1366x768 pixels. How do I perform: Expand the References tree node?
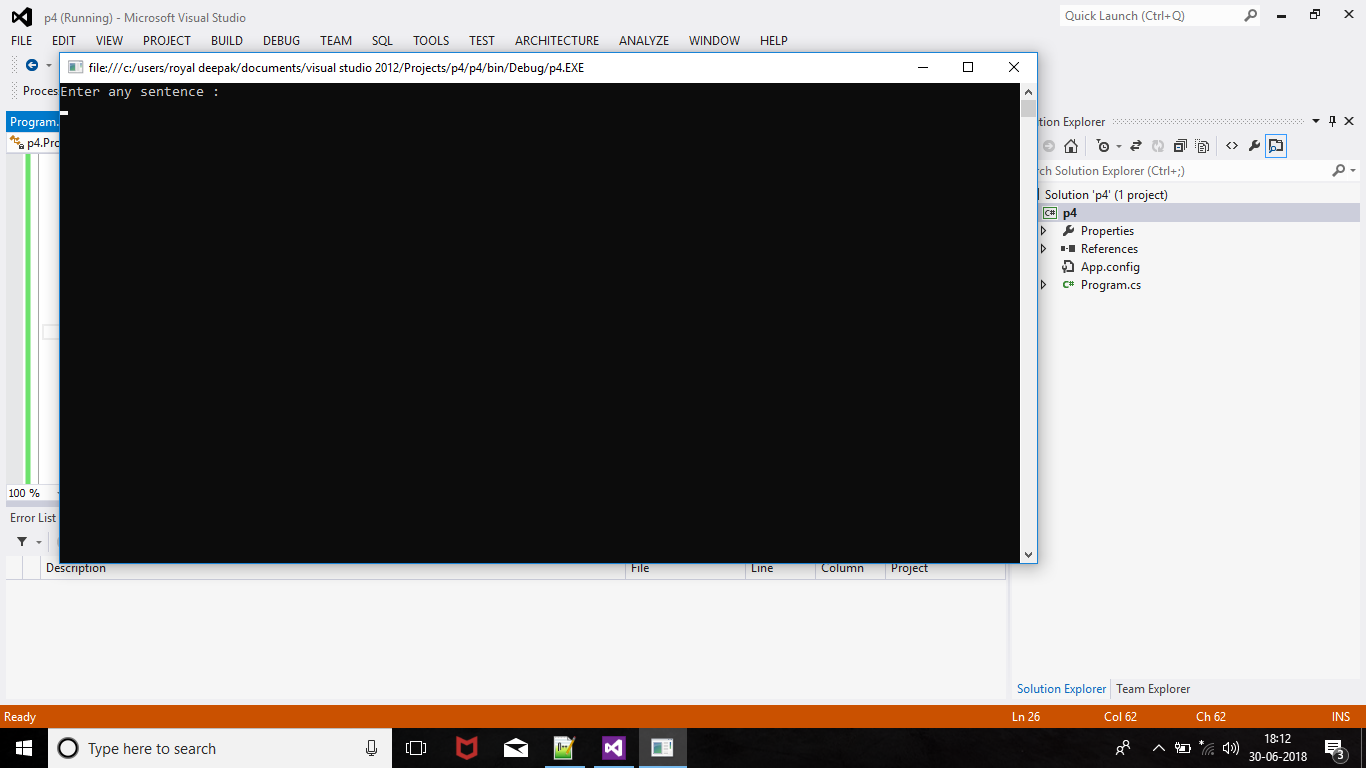point(1044,249)
